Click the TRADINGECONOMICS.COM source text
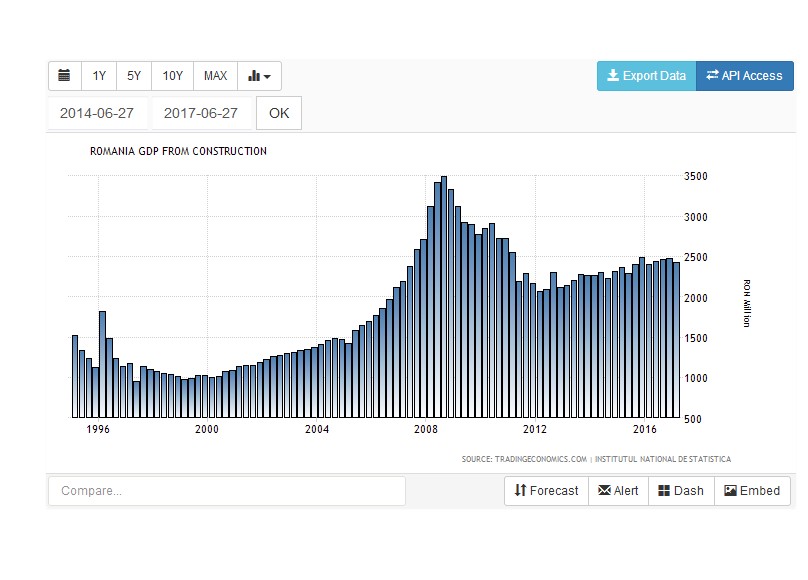The width and height of the screenshot is (808, 580). (523, 459)
